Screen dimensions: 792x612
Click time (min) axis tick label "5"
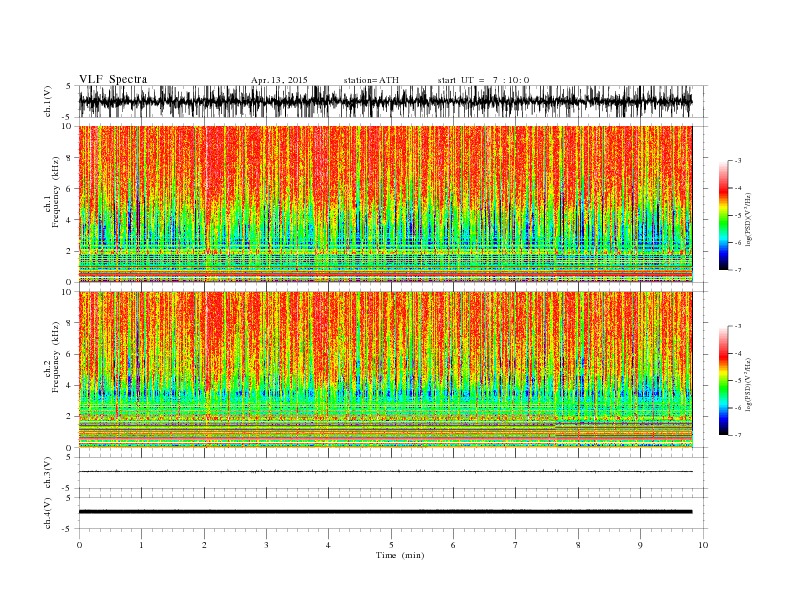(x=391, y=545)
